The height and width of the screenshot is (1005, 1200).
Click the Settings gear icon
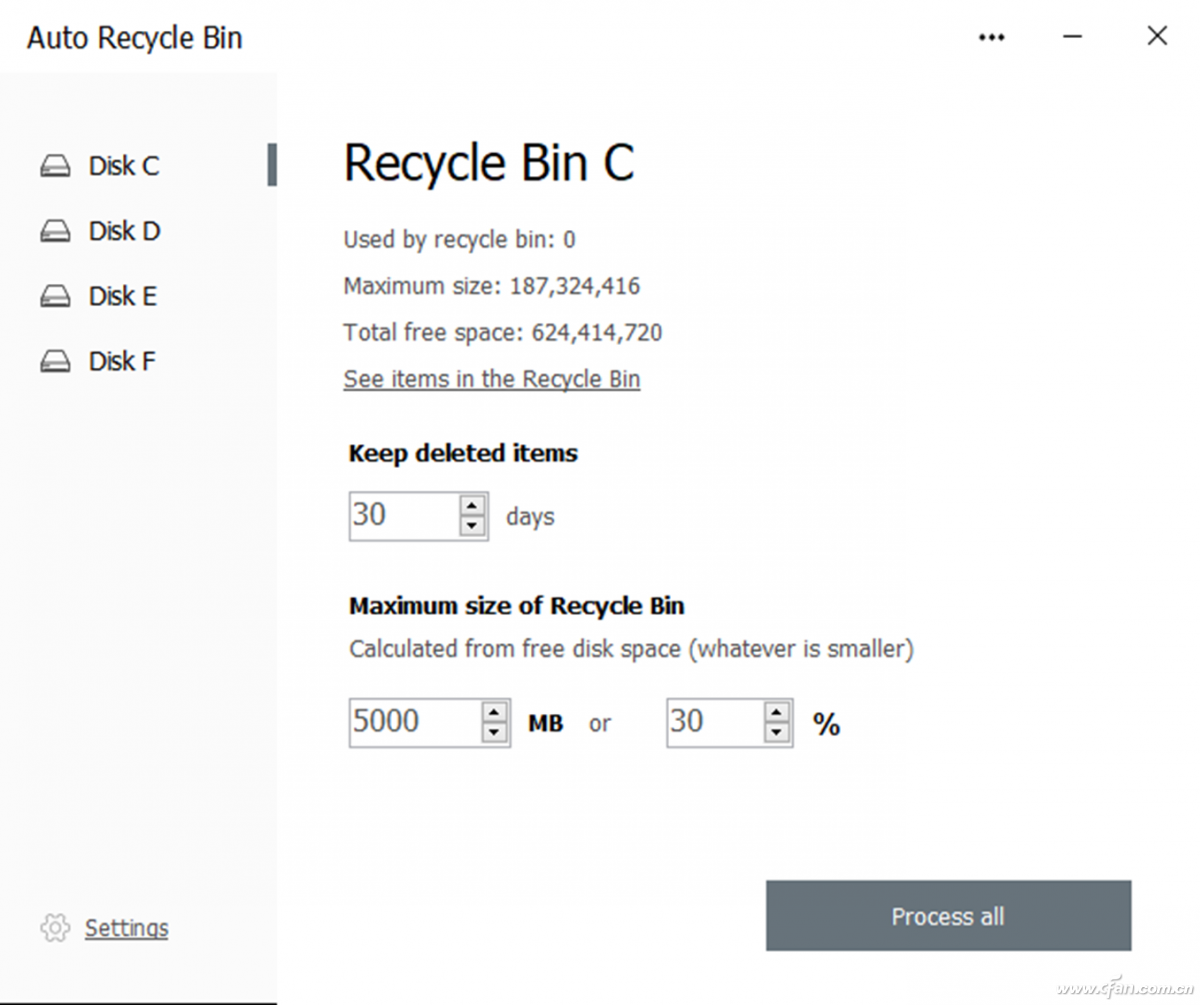(x=55, y=928)
